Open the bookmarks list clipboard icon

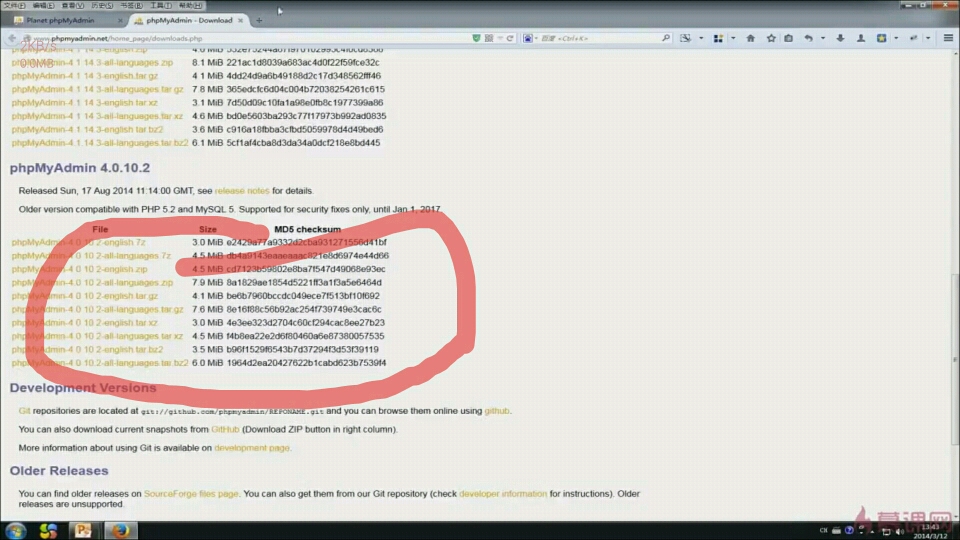click(x=789, y=38)
